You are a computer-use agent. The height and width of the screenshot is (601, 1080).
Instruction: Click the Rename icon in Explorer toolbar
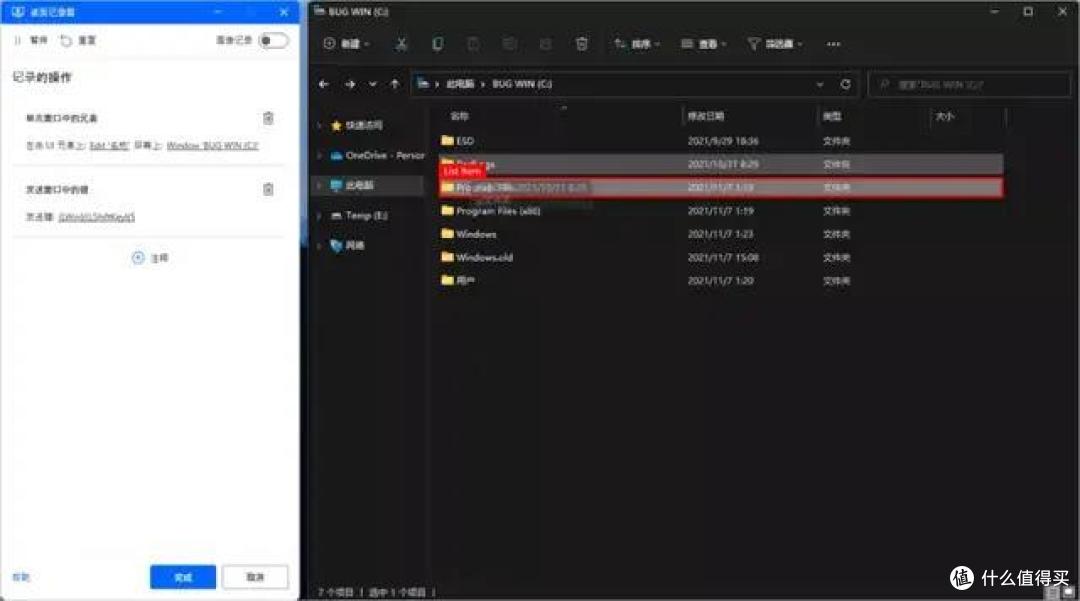[x=510, y=44]
